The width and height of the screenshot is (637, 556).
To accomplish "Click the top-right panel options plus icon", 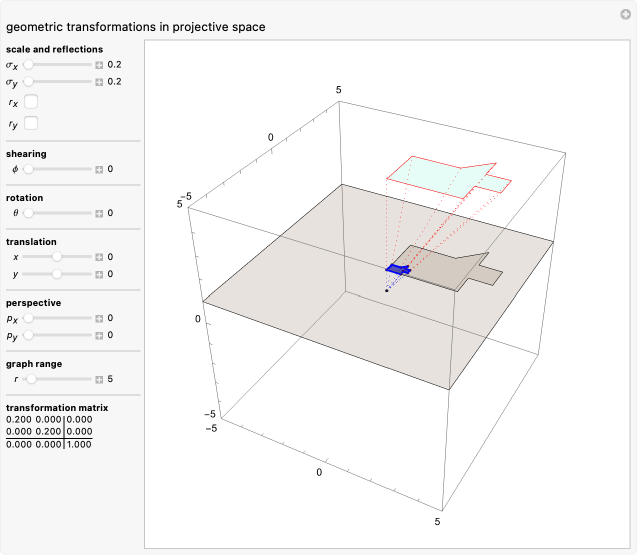I will [625, 13].
